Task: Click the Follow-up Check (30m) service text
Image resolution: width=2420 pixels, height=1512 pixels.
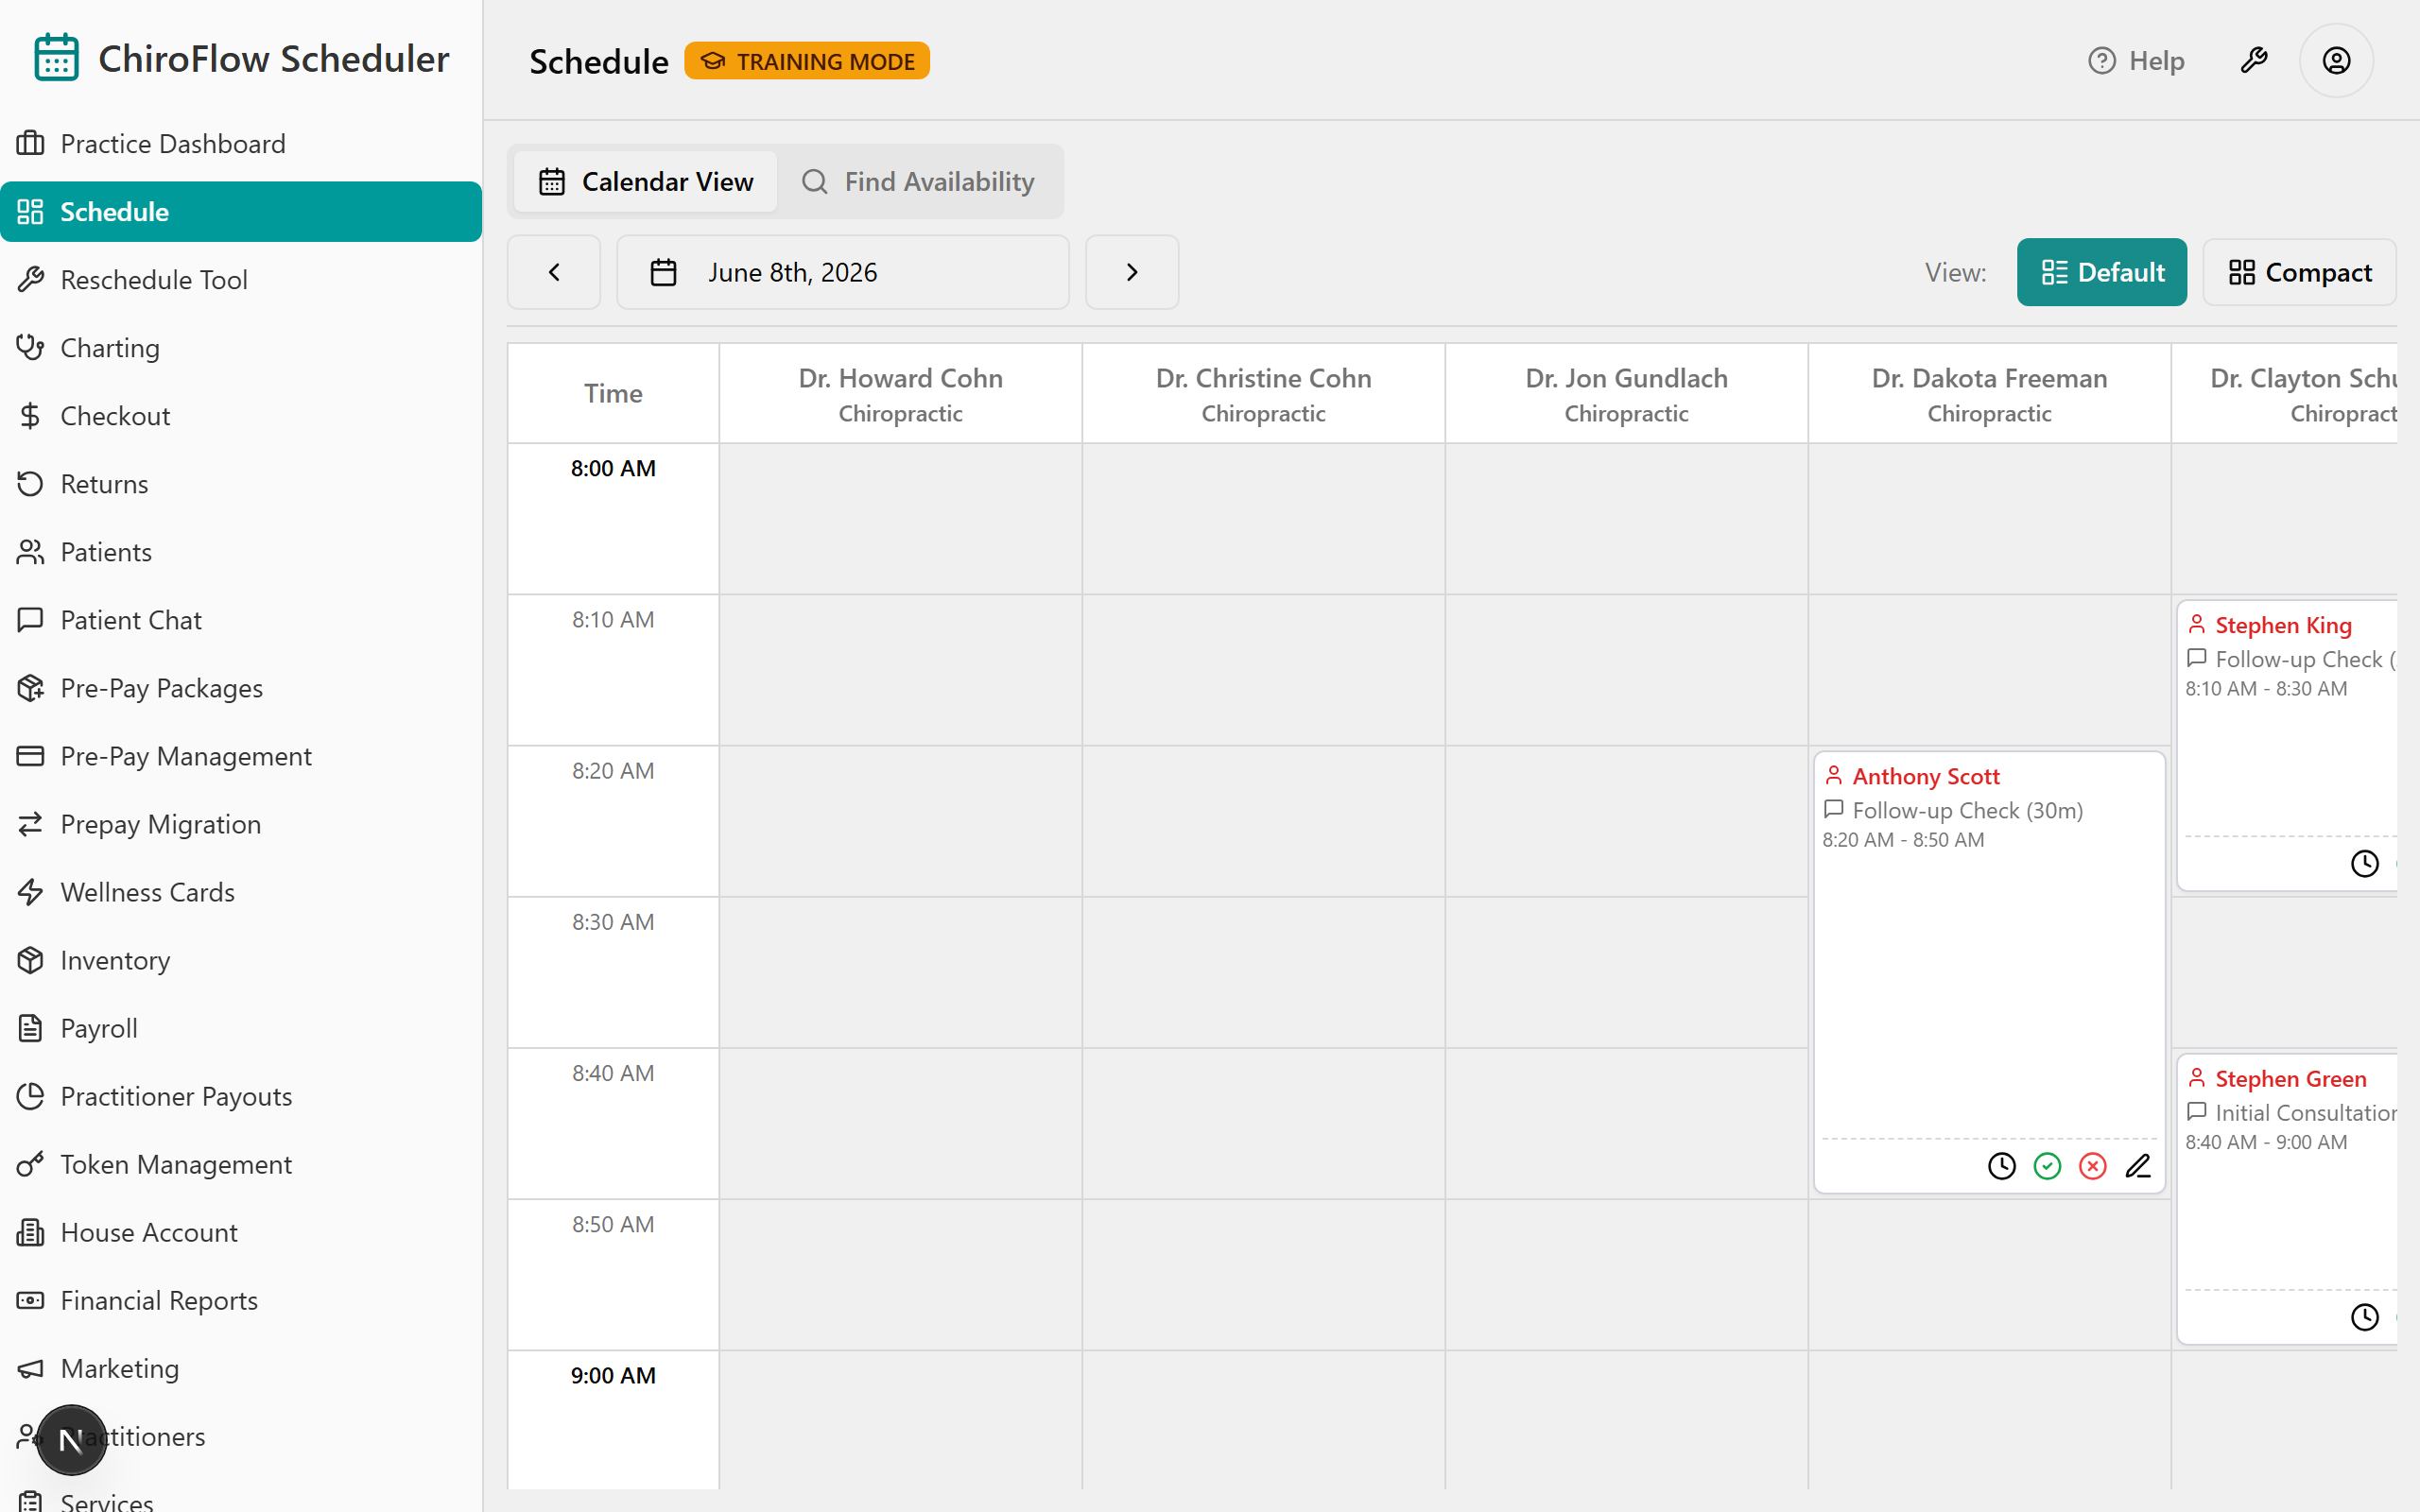Action: [x=1967, y=810]
